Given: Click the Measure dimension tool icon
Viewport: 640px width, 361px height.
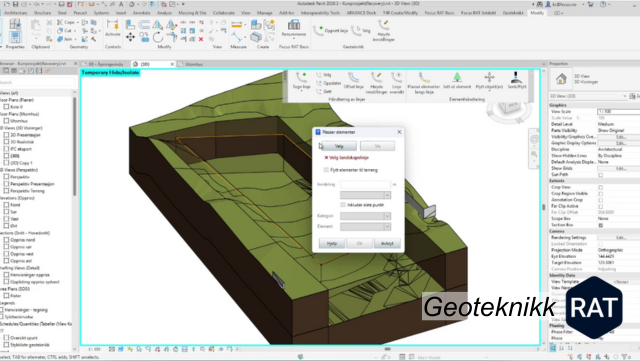Looking at the screenshot, I should coord(237,25).
